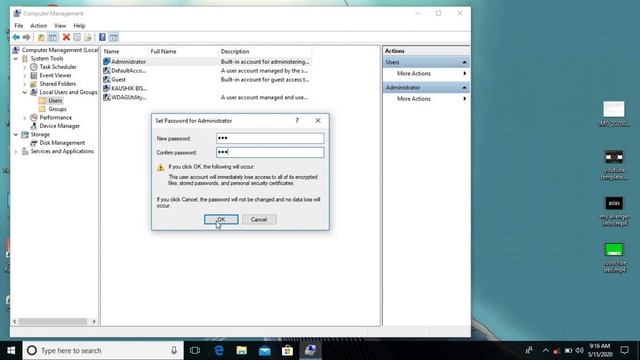Collapse the System Tools tree node
640x360 pixels.
16,59
